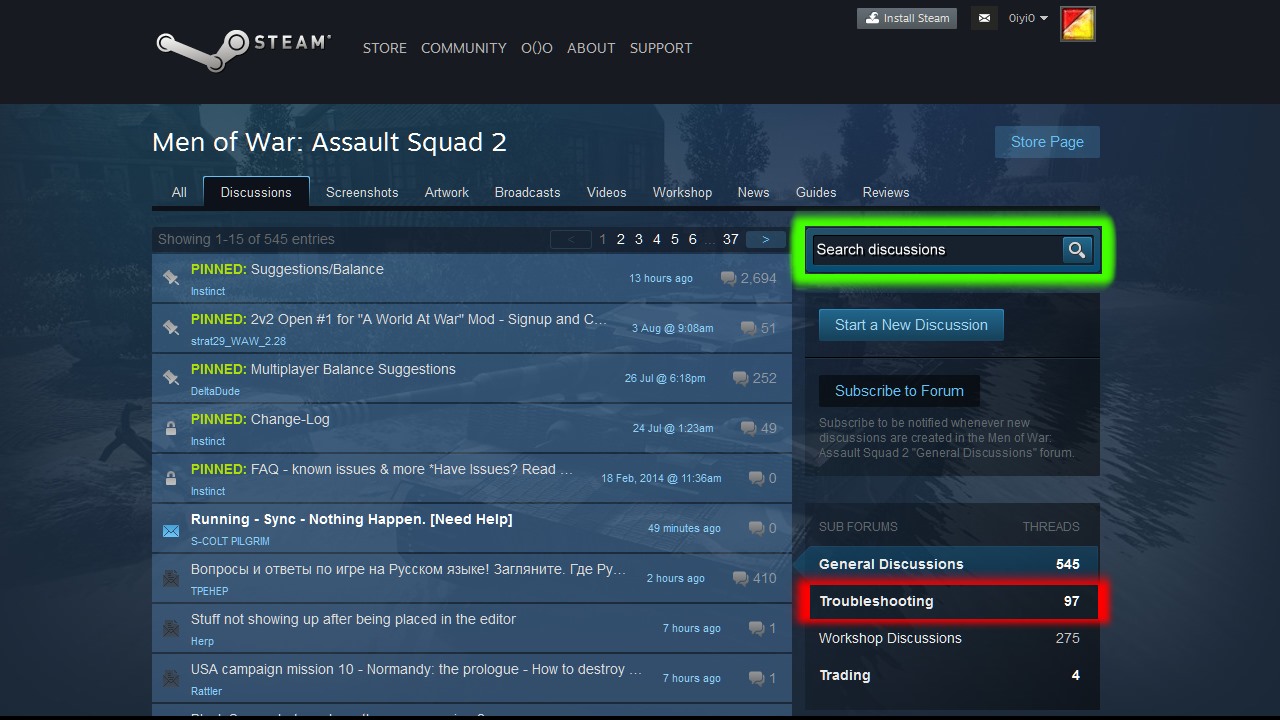Viewport: 1280px width, 720px height.
Task: Click the lock icon beside the FAQ thread
Action: [x=171, y=478]
